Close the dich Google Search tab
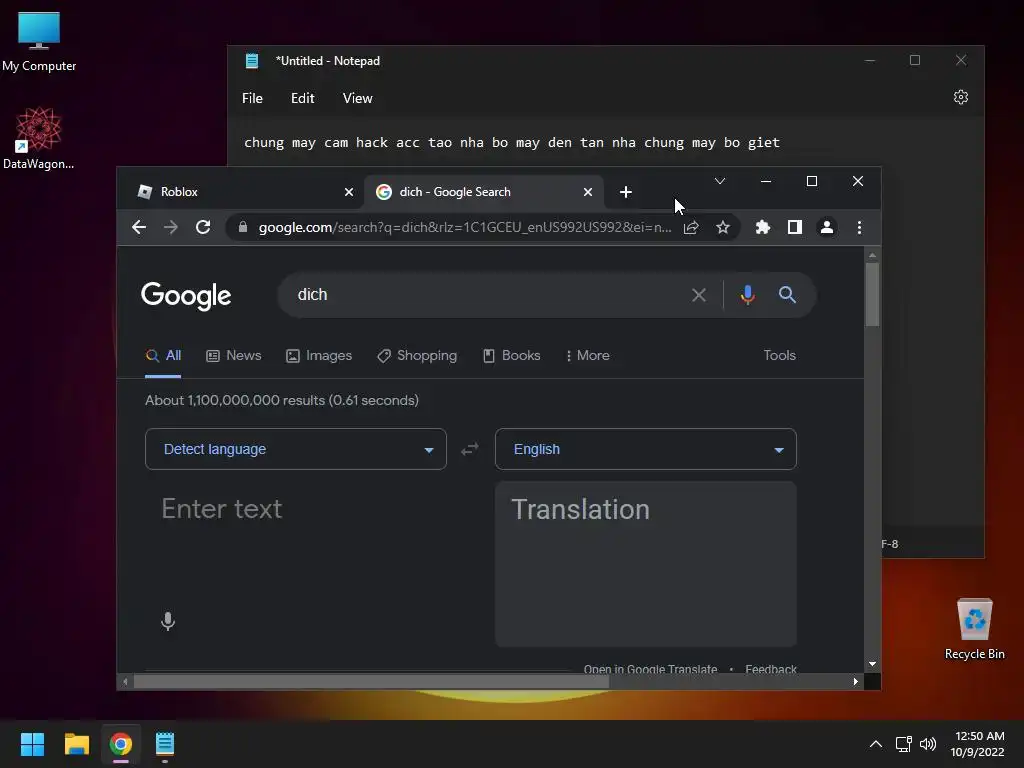Viewport: 1024px width, 768px height. coord(588,192)
